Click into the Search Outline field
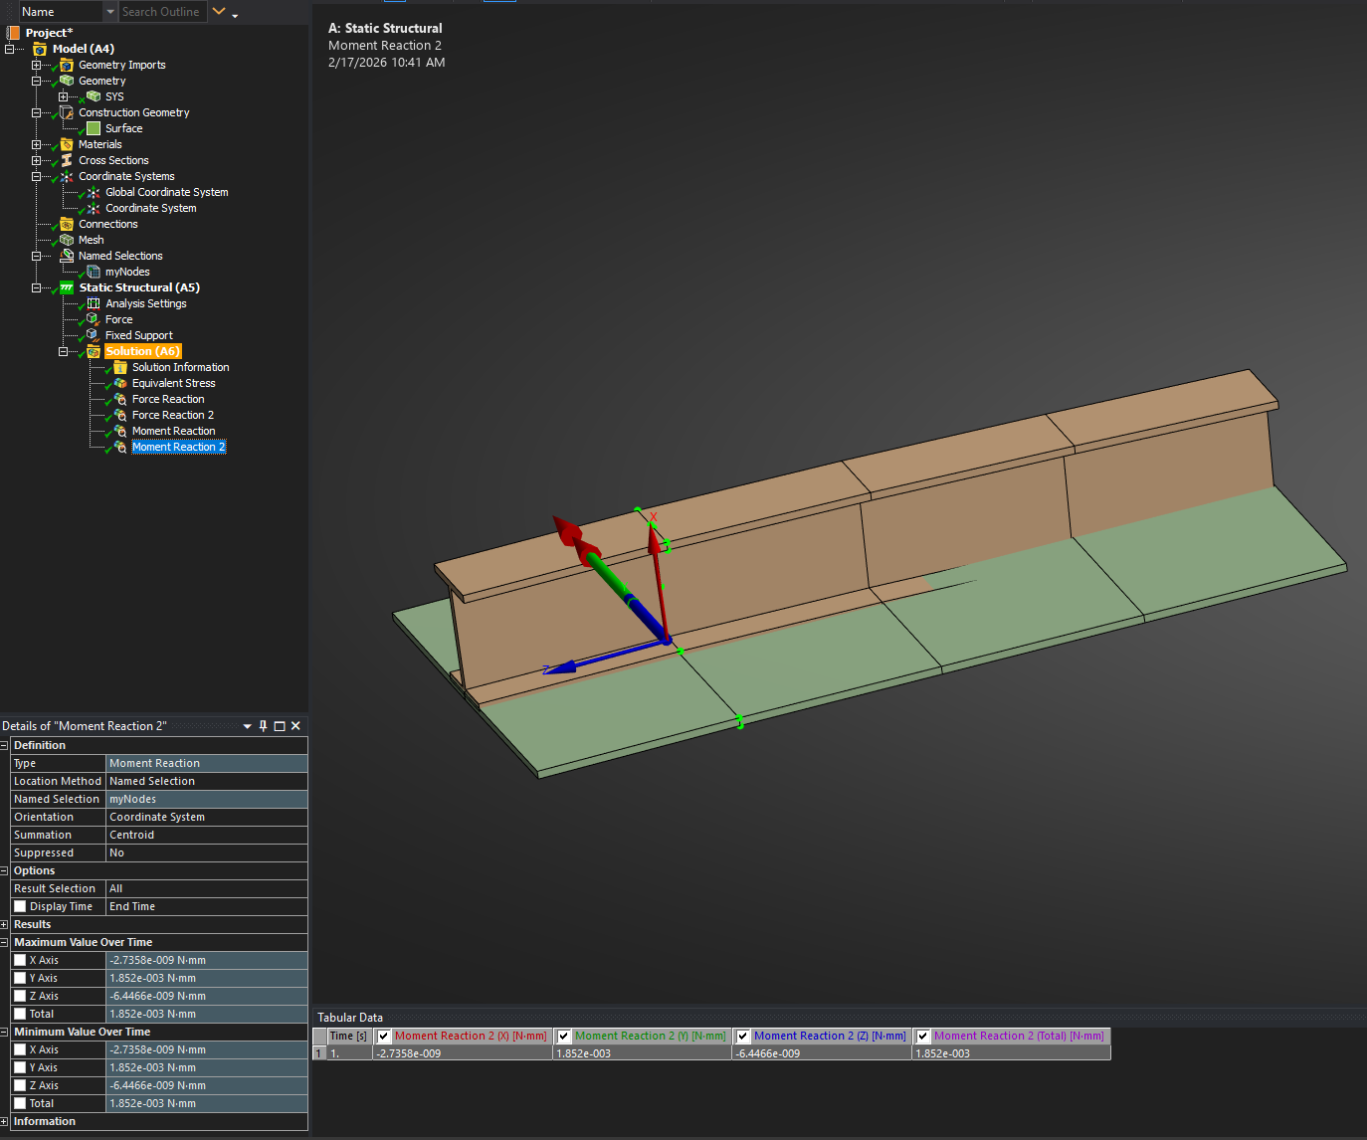1367x1140 pixels. (160, 12)
